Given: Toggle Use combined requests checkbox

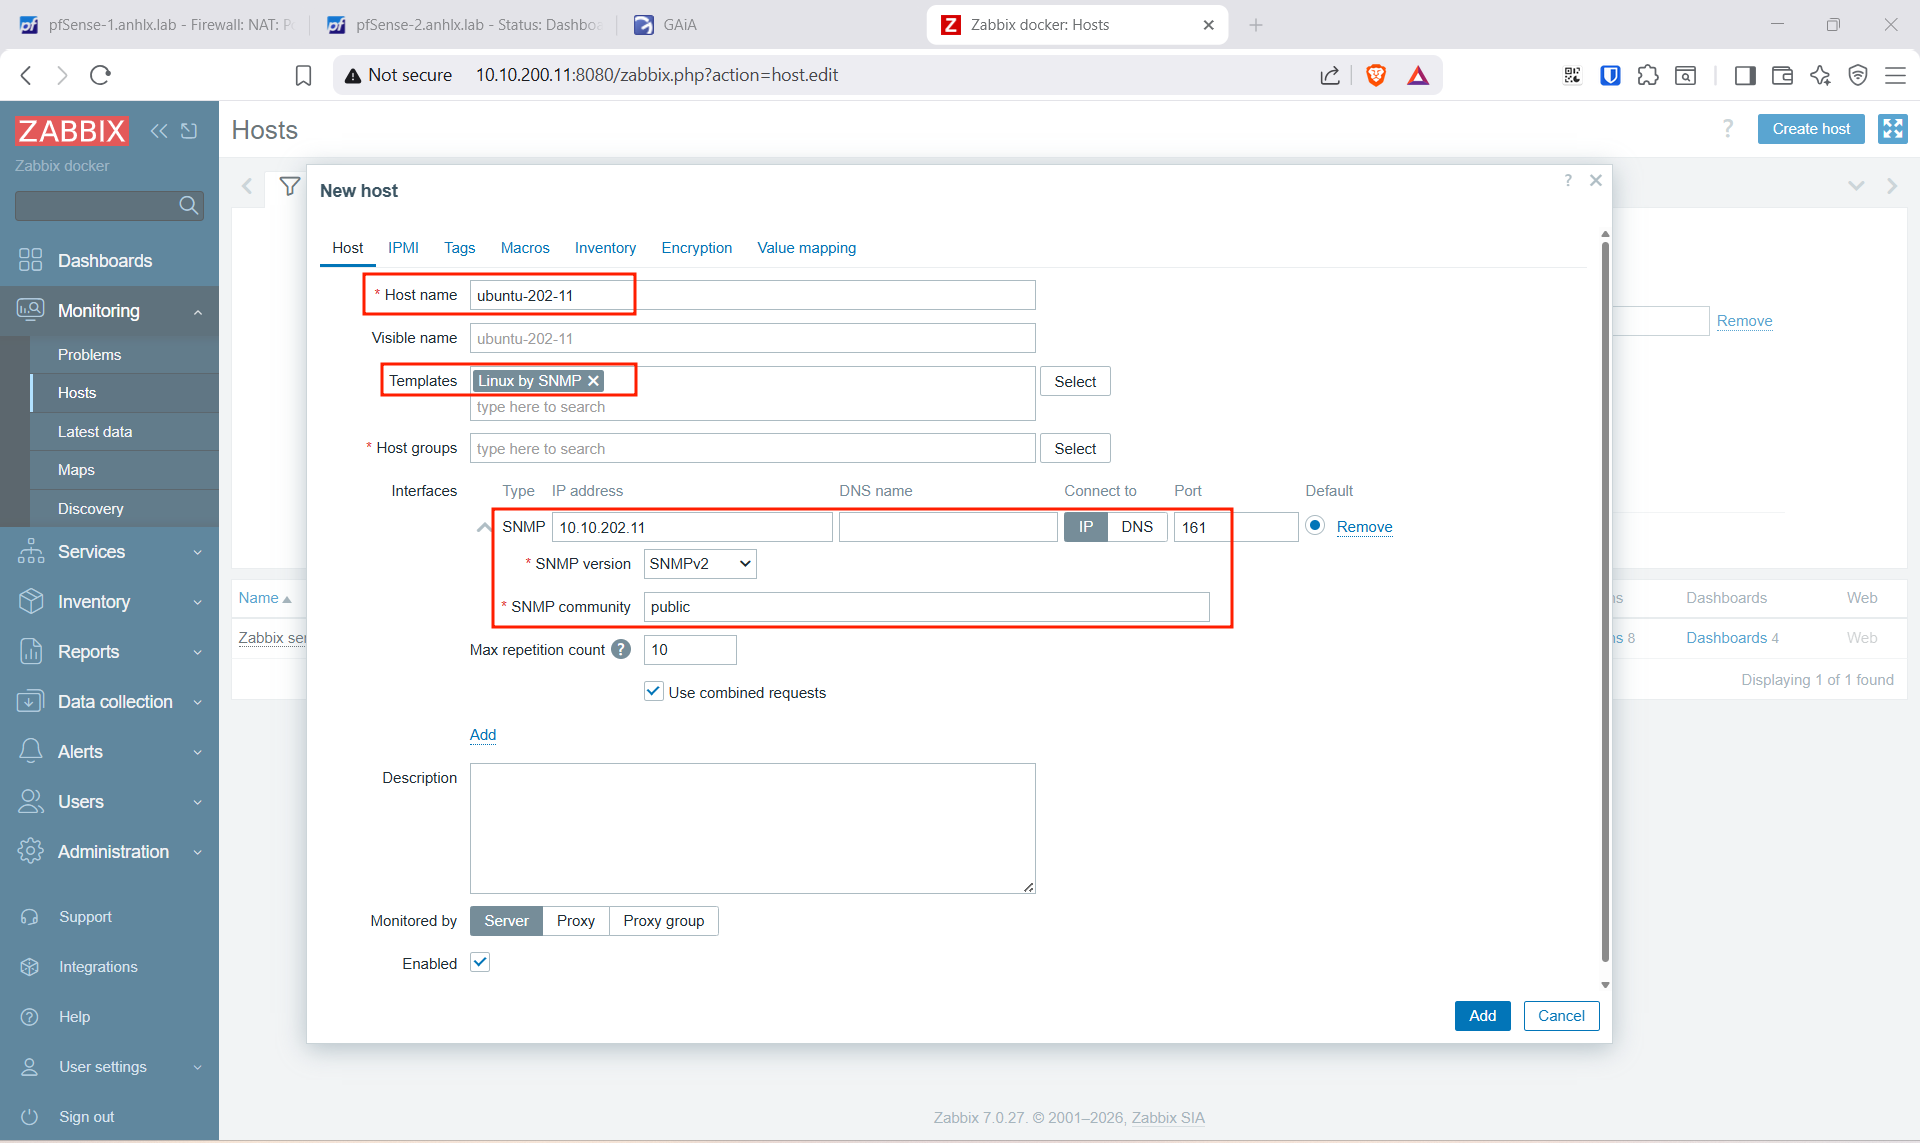Looking at the screenshot, I should (x=654, y=692).
